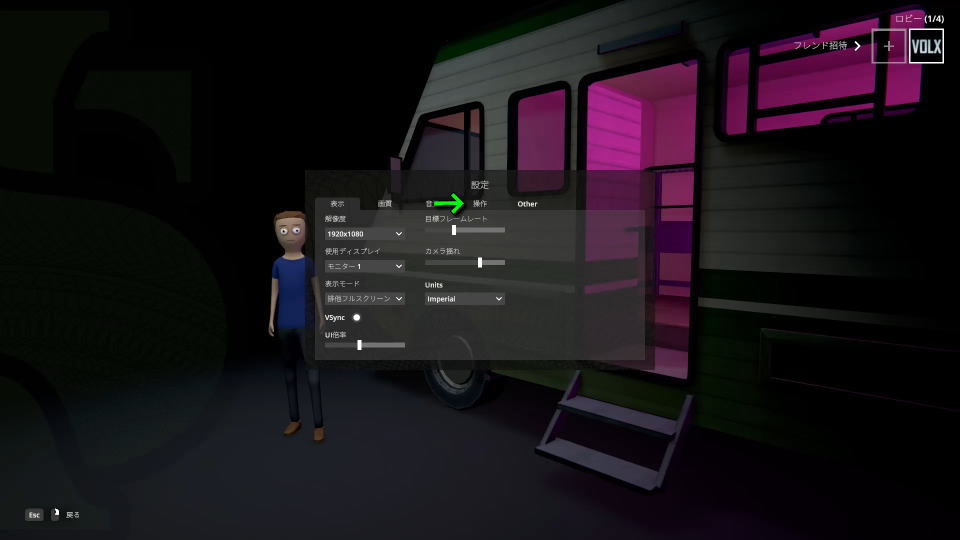Expand the Units Imperial dropdown
960x540 pixels.
point(464,298)
